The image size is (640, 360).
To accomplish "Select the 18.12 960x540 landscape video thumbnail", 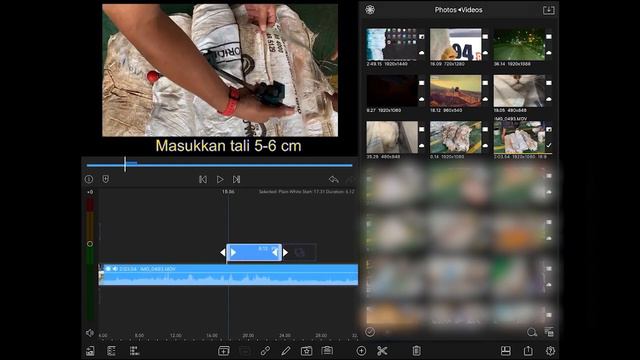I will (x=455, y=91).
